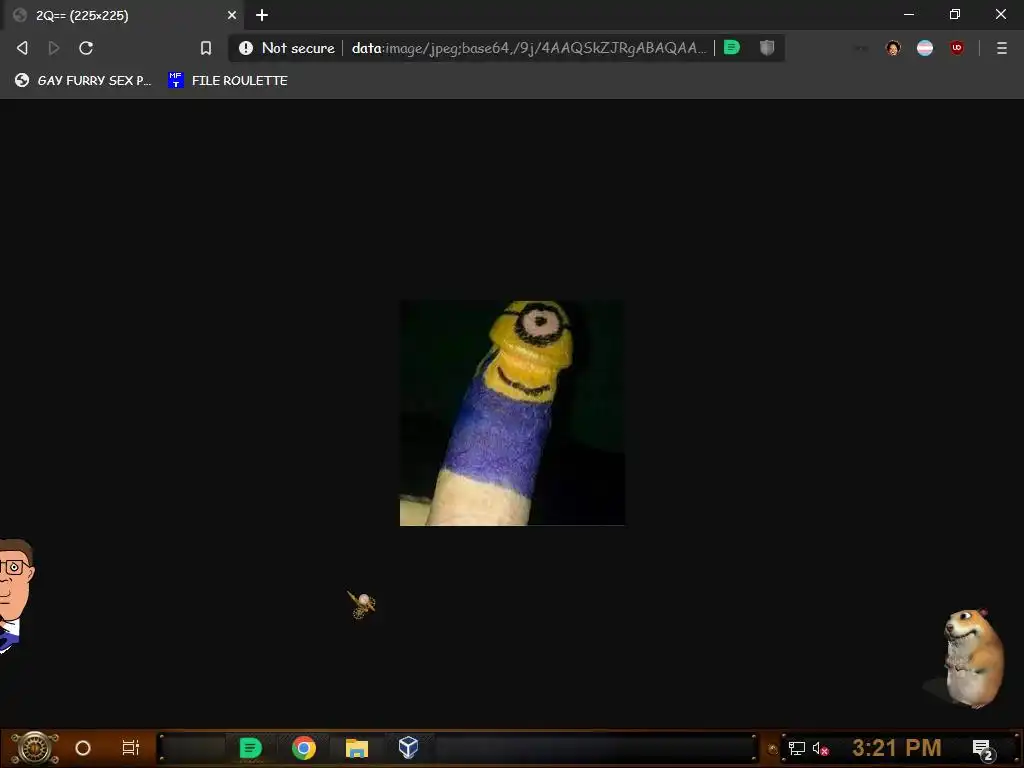
Task: Open the FILE ROULETTE bookmark
Action: 227,80
